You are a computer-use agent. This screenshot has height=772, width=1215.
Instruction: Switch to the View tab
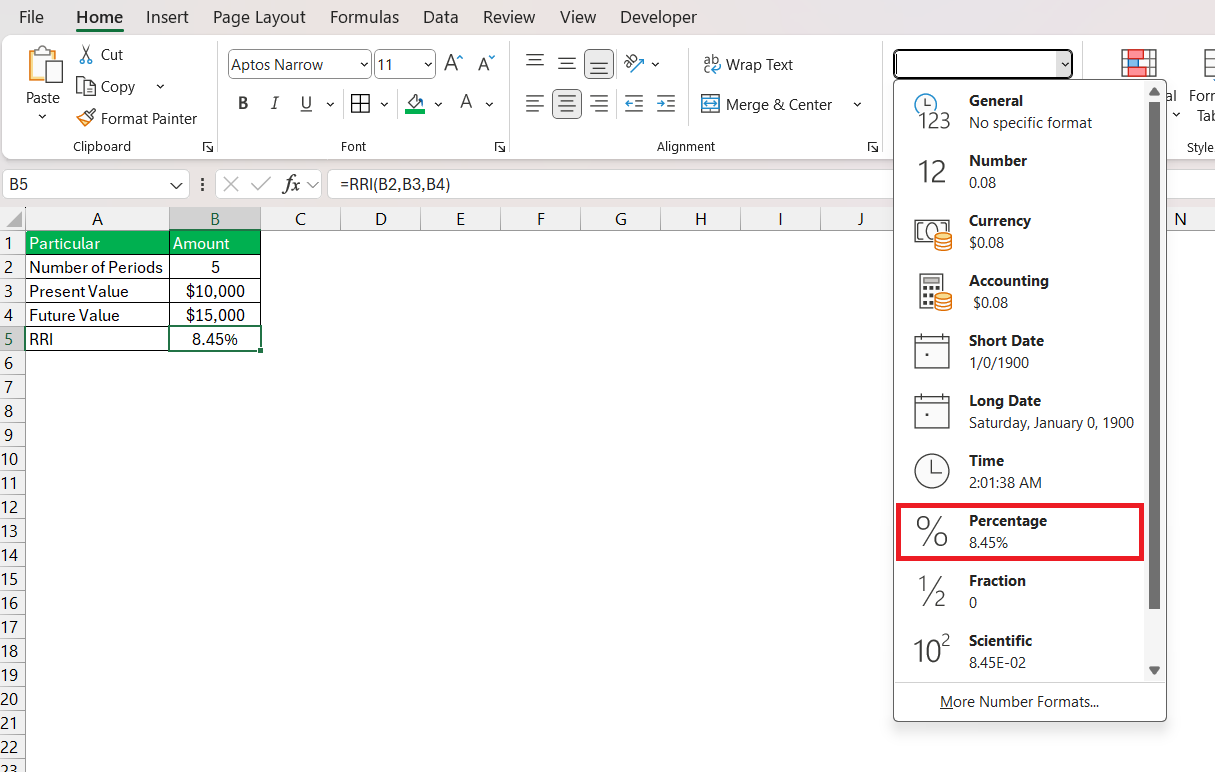tap(578, 17)
